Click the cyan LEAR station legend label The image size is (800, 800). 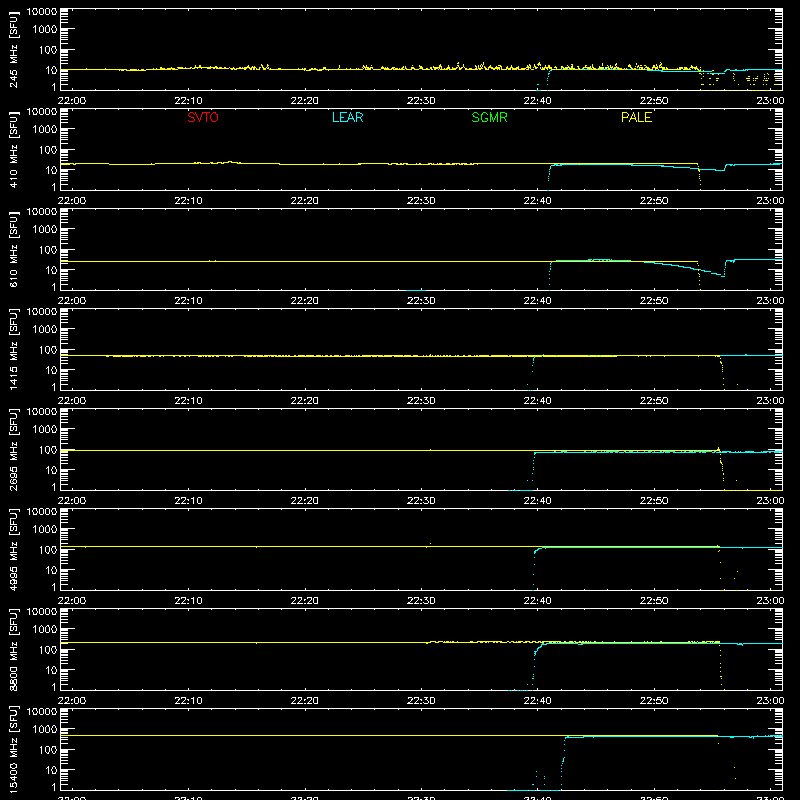coord(347,117)
